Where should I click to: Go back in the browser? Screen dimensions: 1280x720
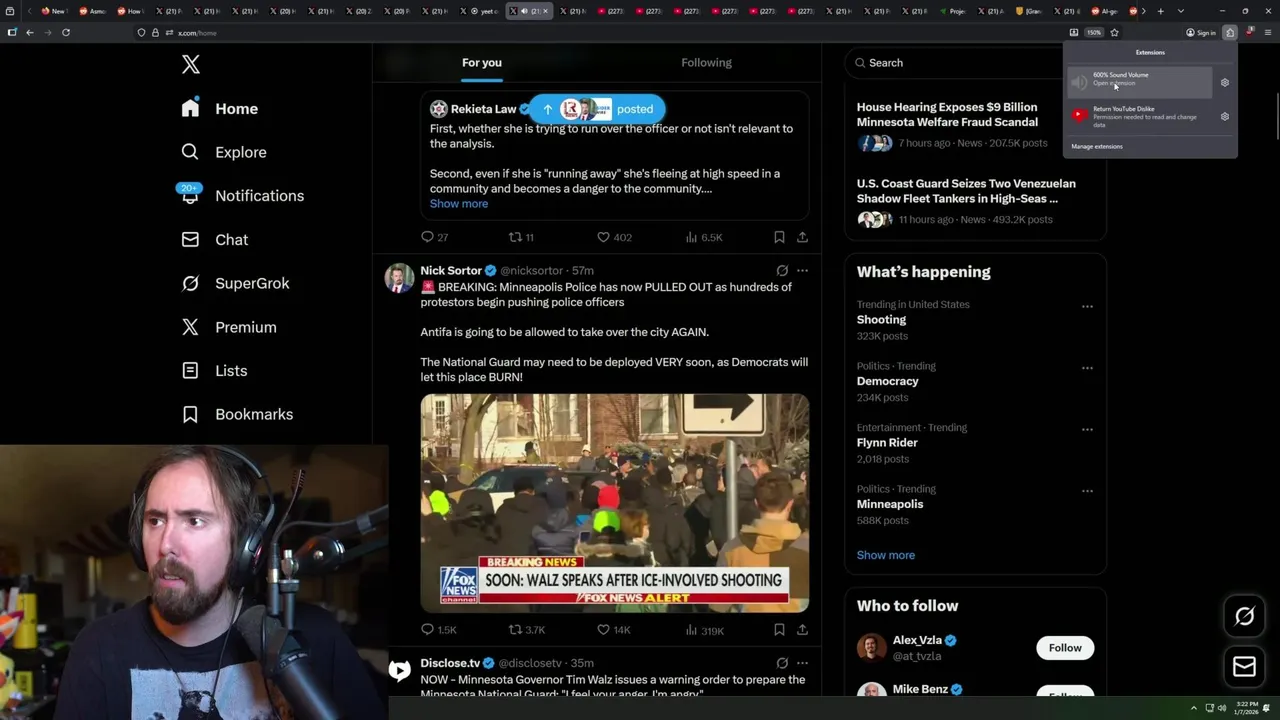pyautogui.click(x=30, y=32)
